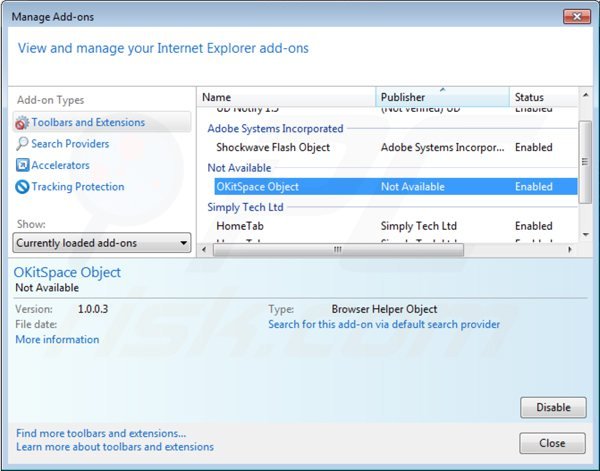Click the Adobe Systems Incorporated group header
This screenshot has height=471, width=600.
(x=275, y=129)
